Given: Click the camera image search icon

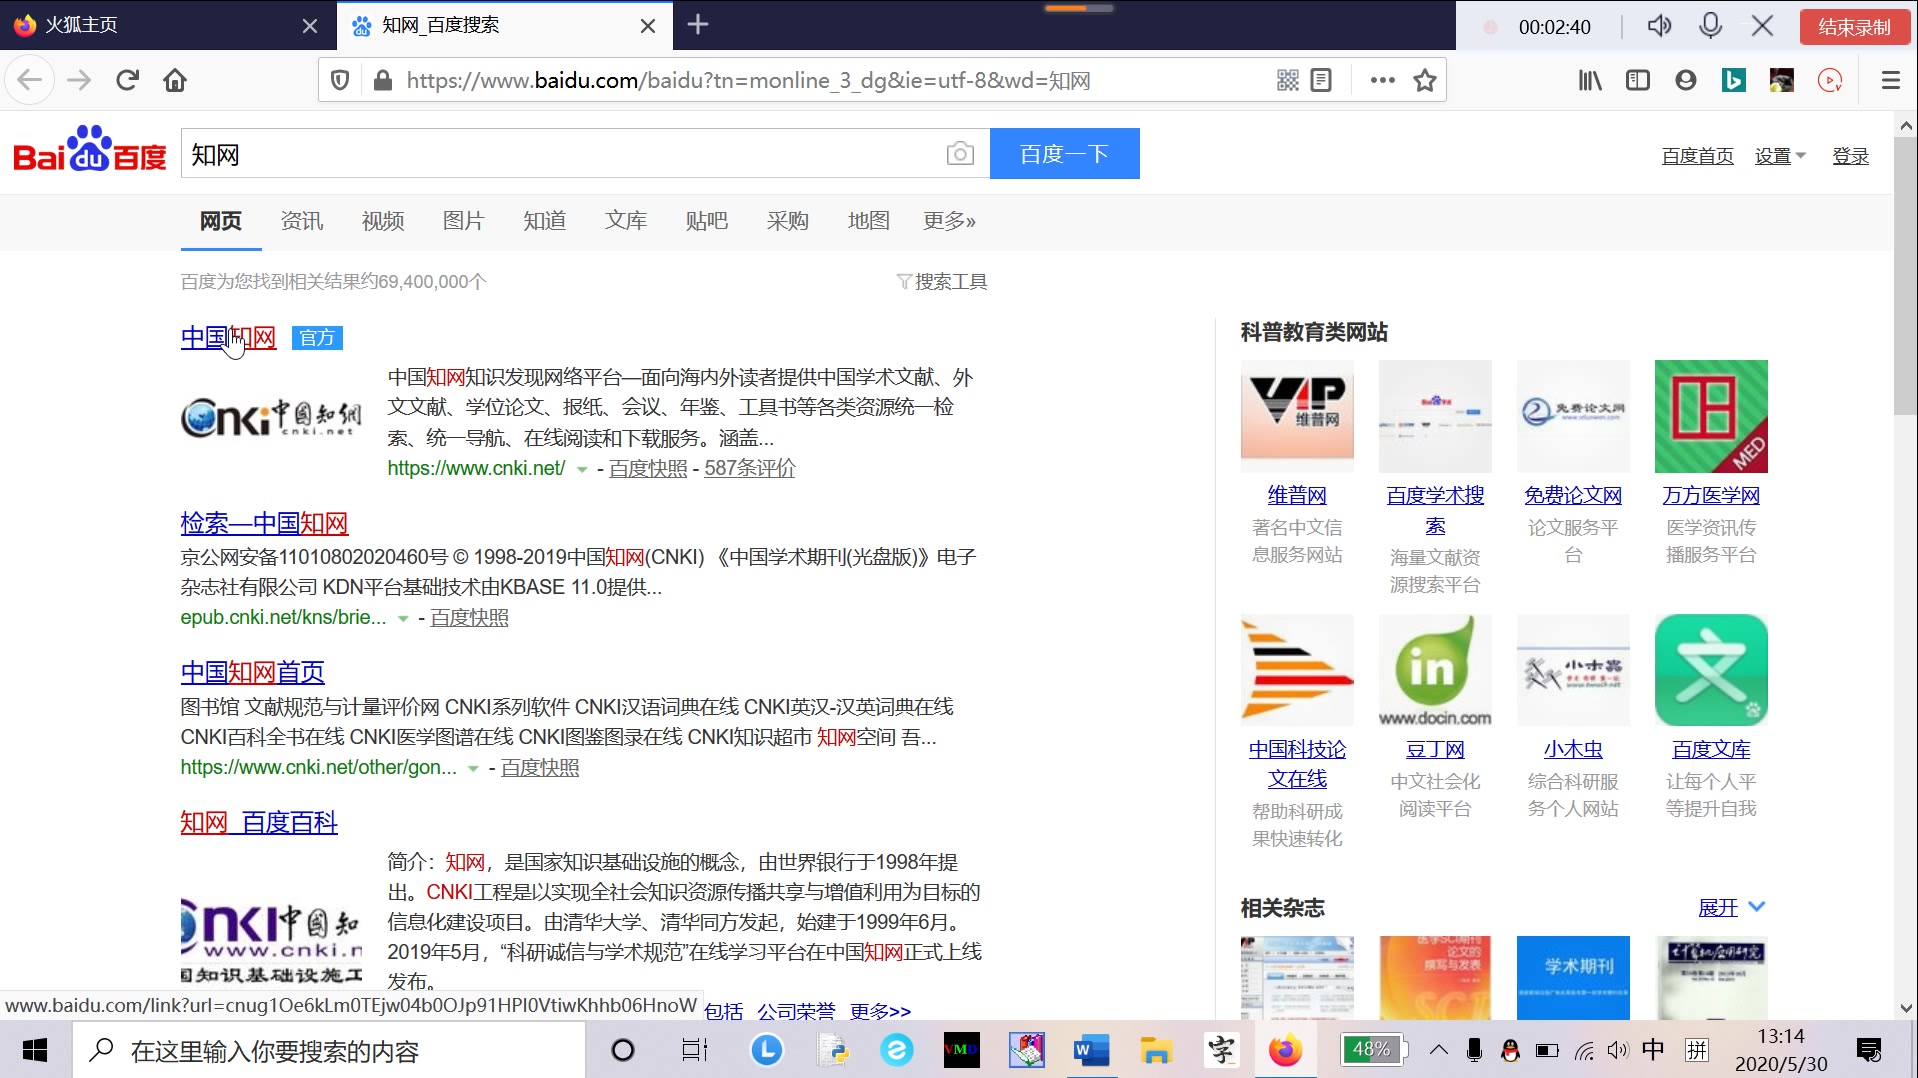Looking at the screenshot, I should 960,154.
